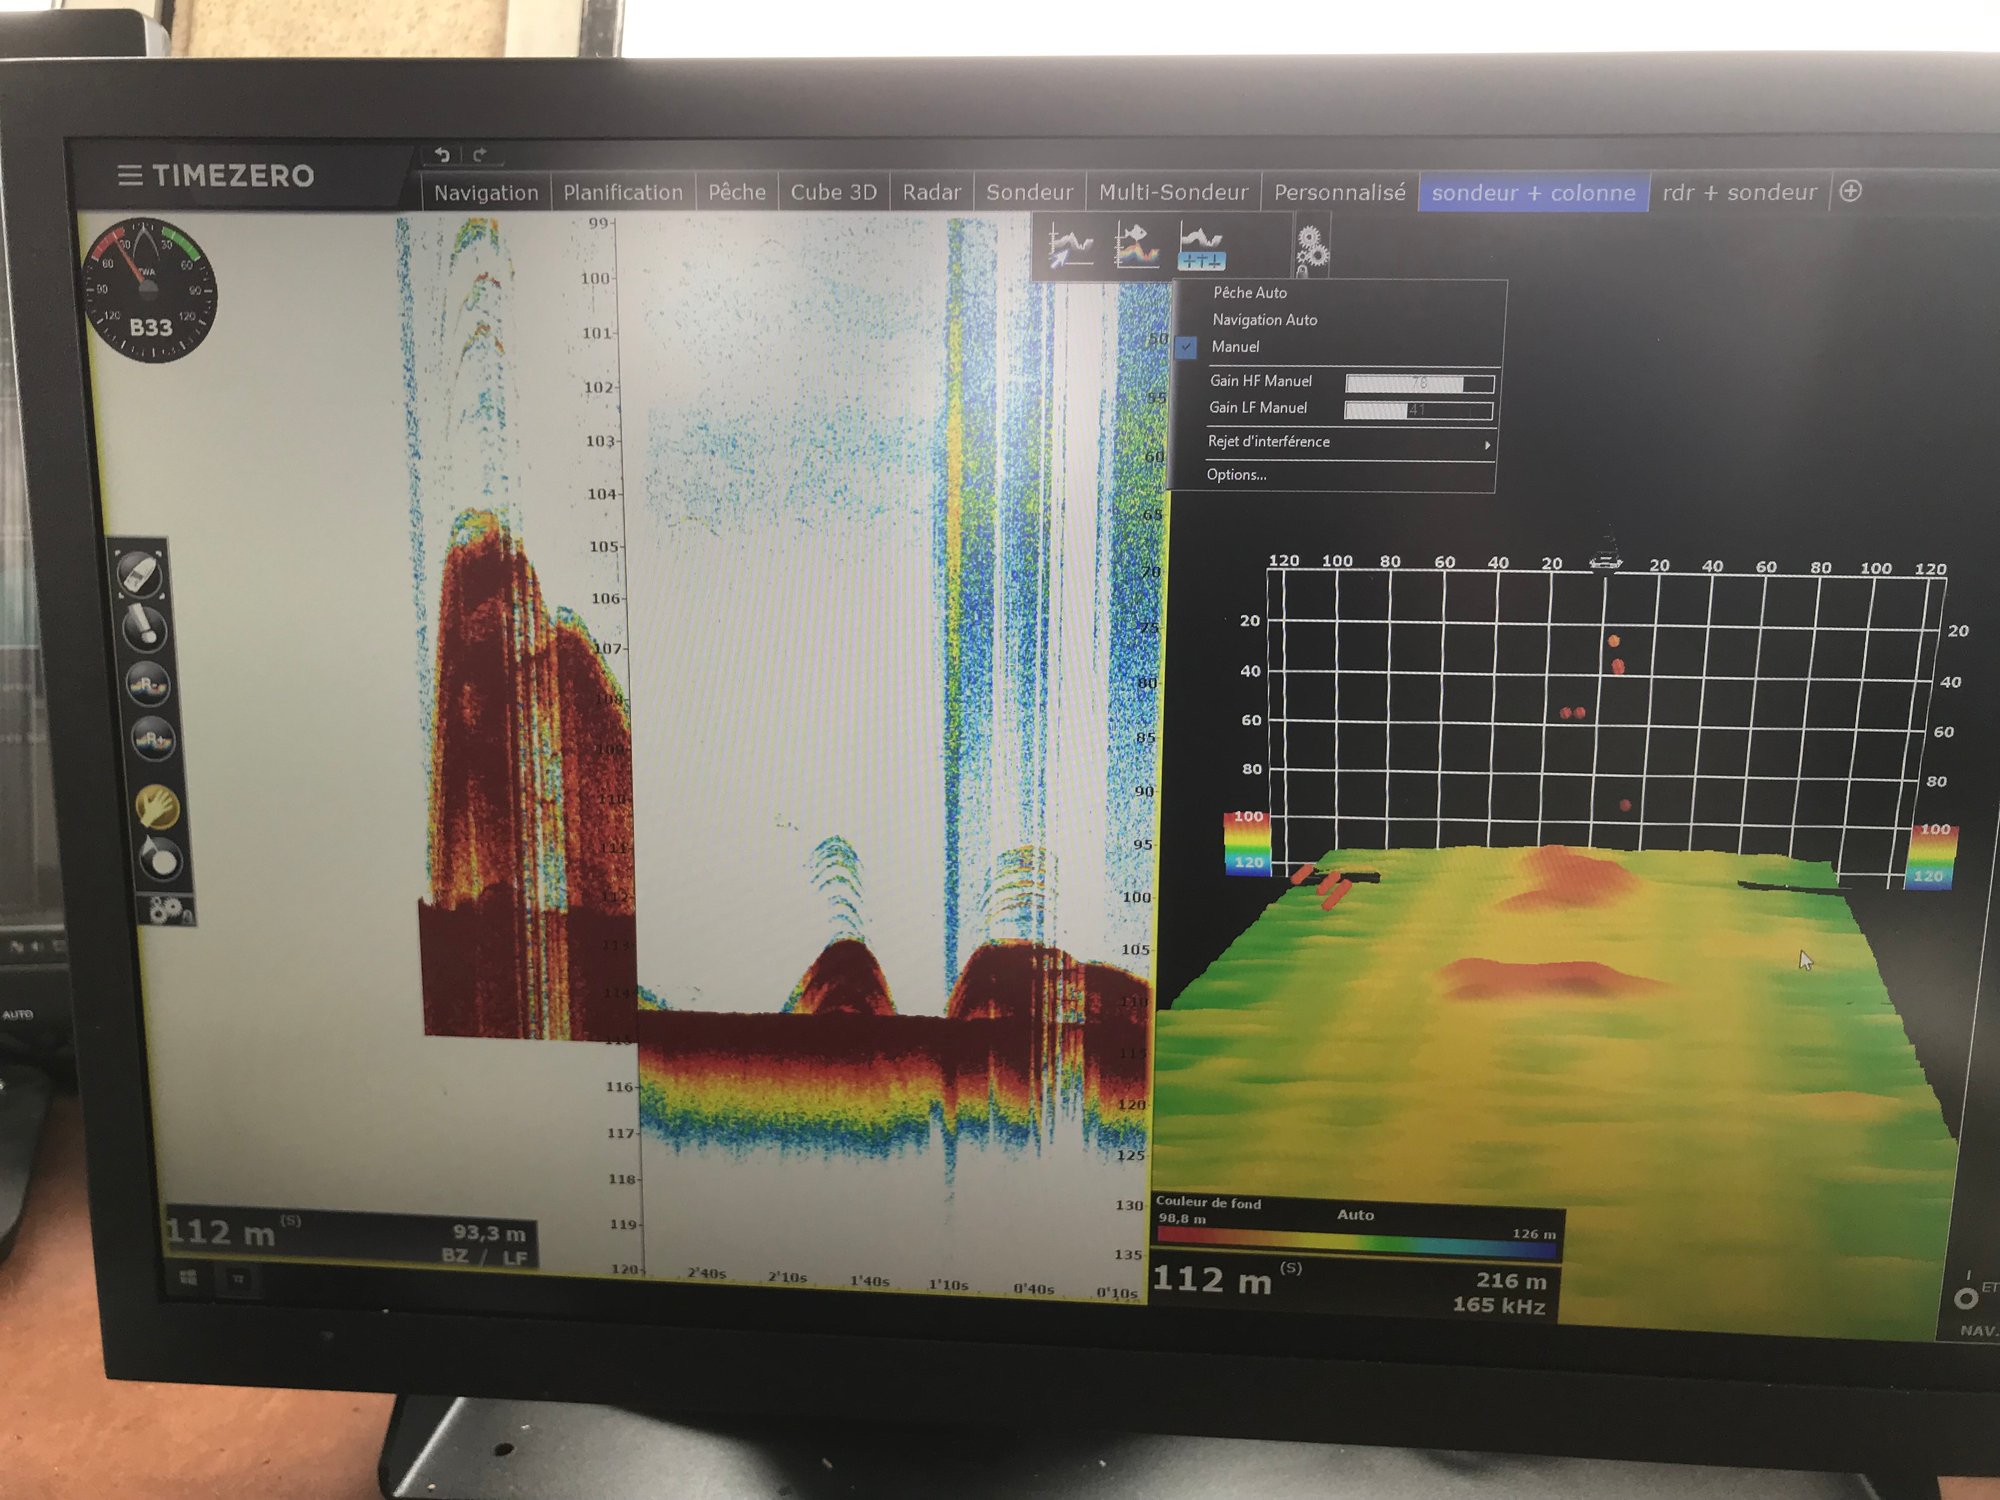The height and width of the screenshot is (1500, 2000).
Task: Select Pêche Auto mode
Action: click(1250, 293)
